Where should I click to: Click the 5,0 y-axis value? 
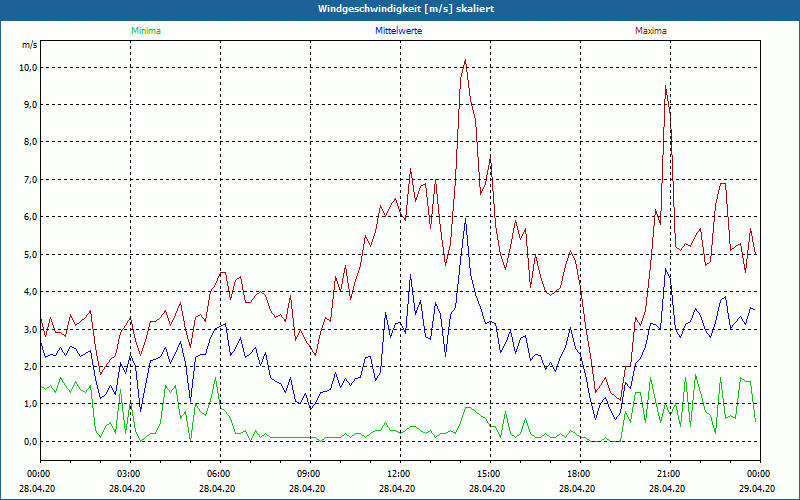click(30, 254)
